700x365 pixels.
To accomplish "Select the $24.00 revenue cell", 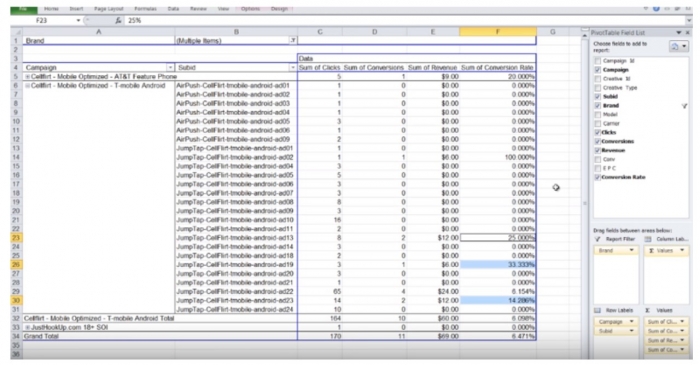I will point(433,291).
